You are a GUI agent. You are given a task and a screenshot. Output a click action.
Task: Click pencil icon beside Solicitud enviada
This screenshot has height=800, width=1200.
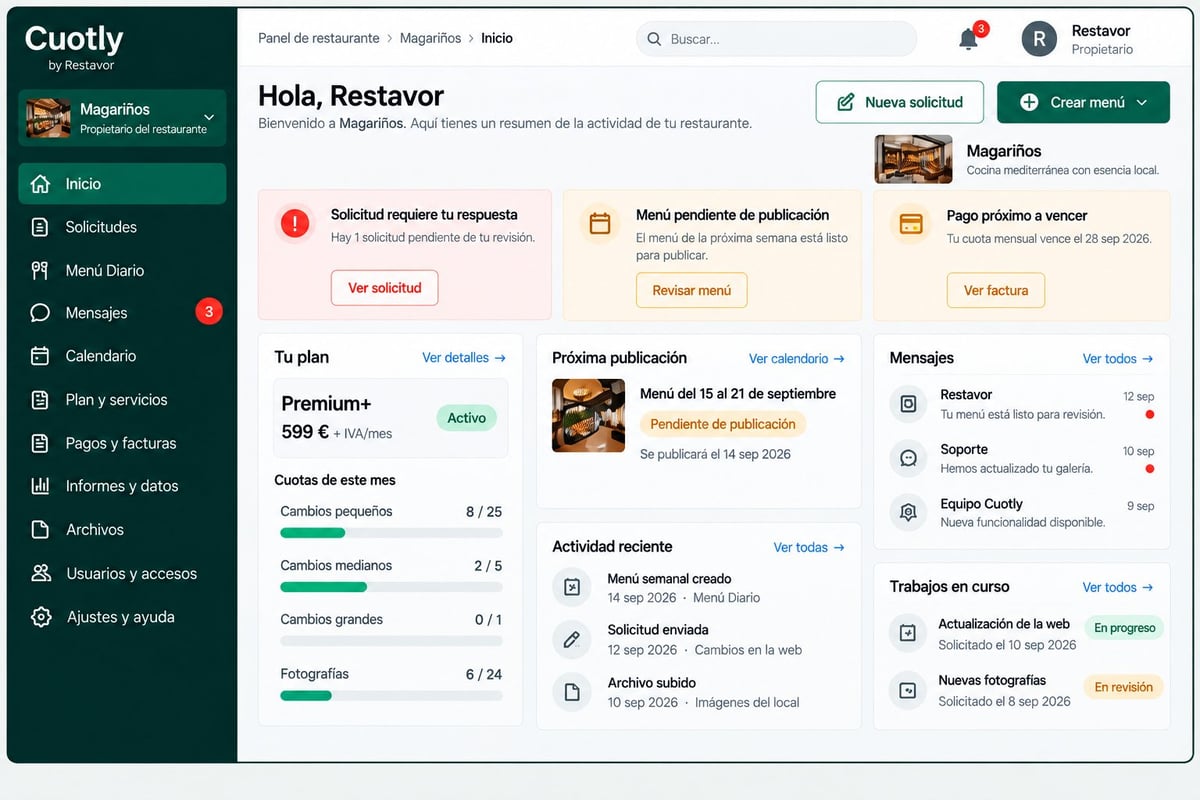[x=572, y=639]
